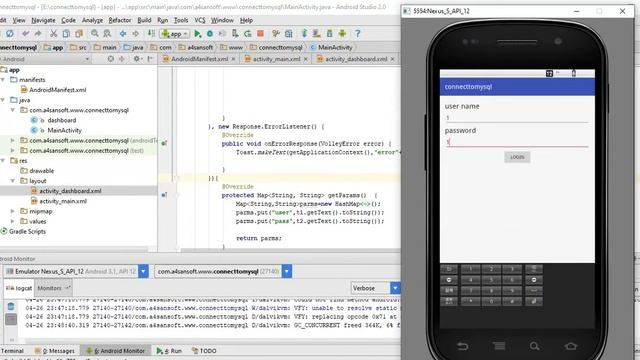
Task: Select Gradle Scripts in the project tree
Action: (23, 231)
